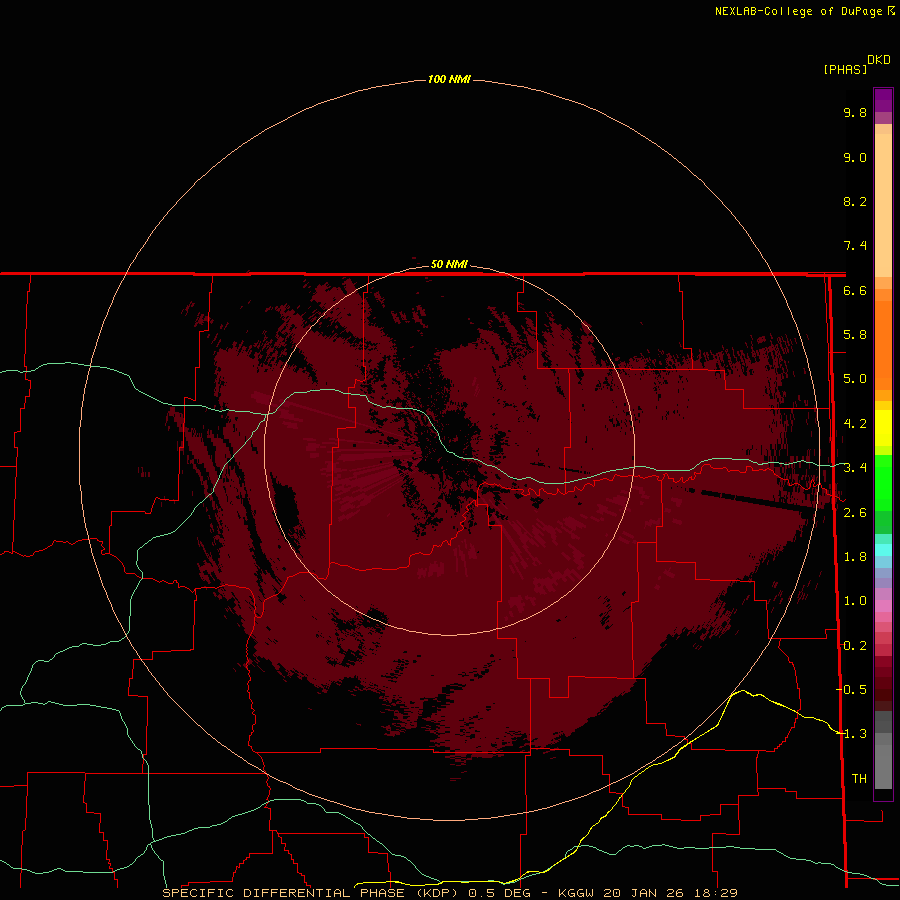Click the 3.4 scale value
900x900 pixels.
tap(855, 468)
